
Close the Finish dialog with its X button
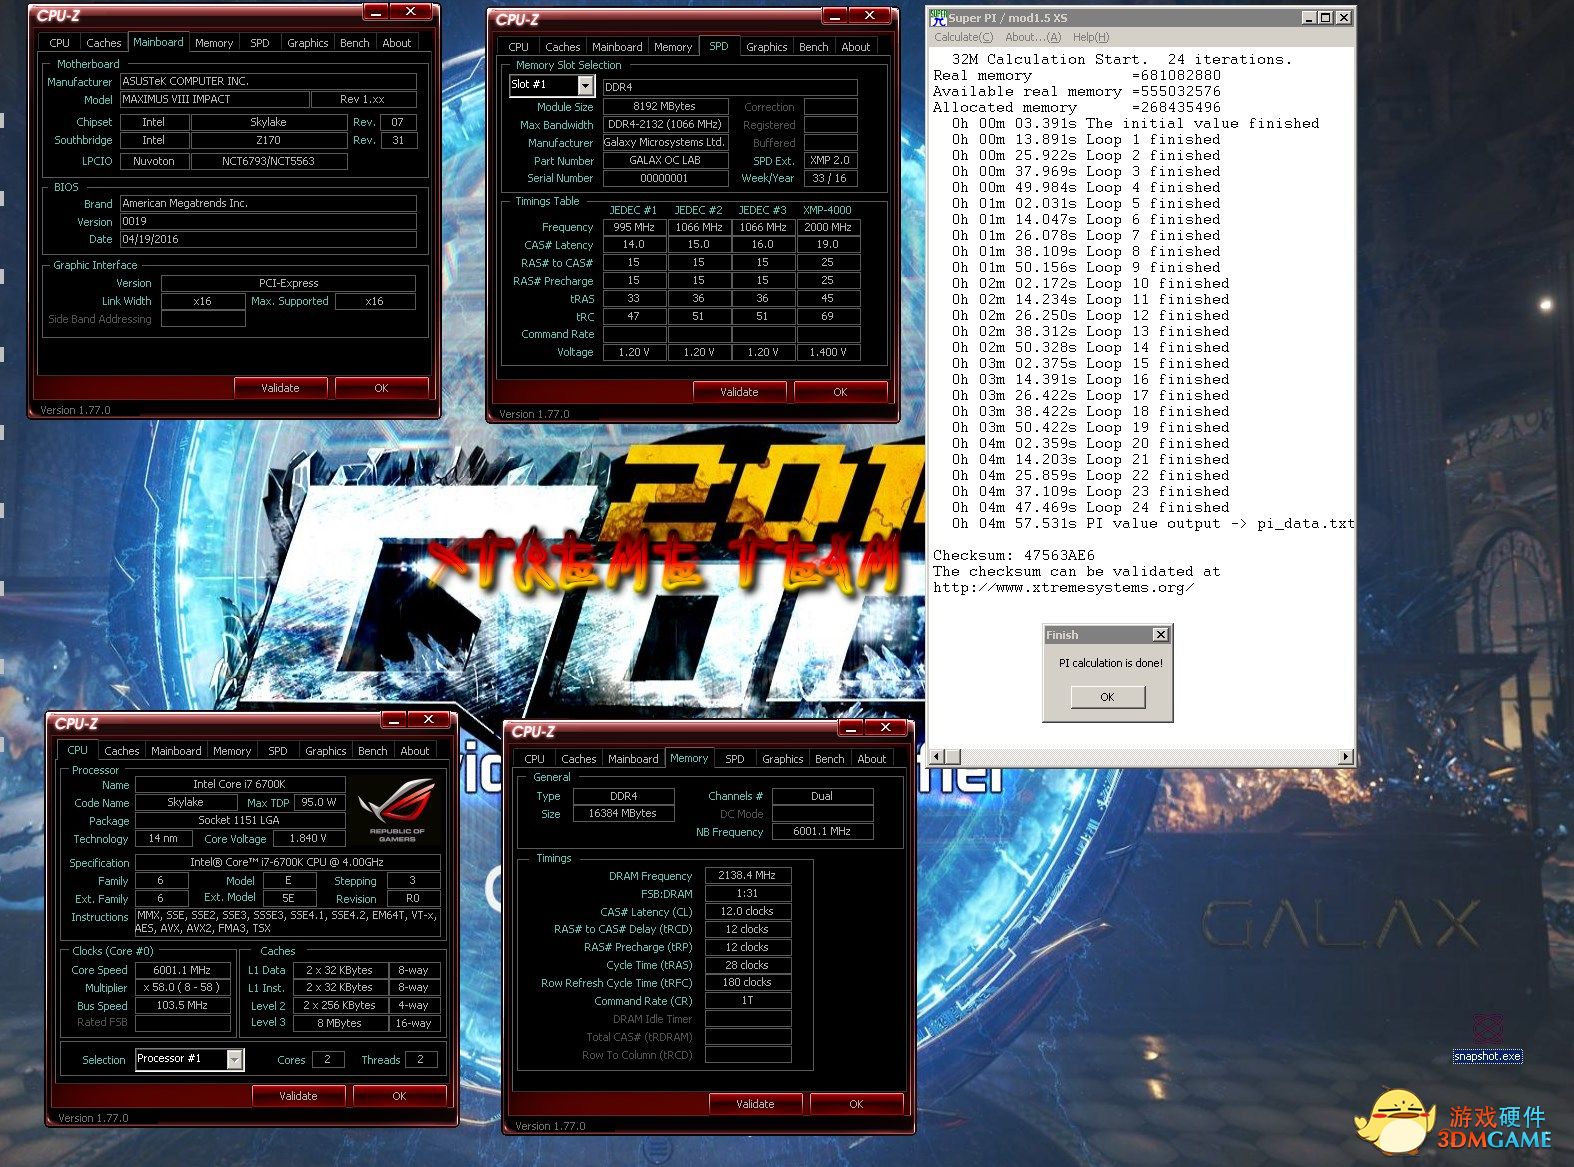[x=1160, y=635]
